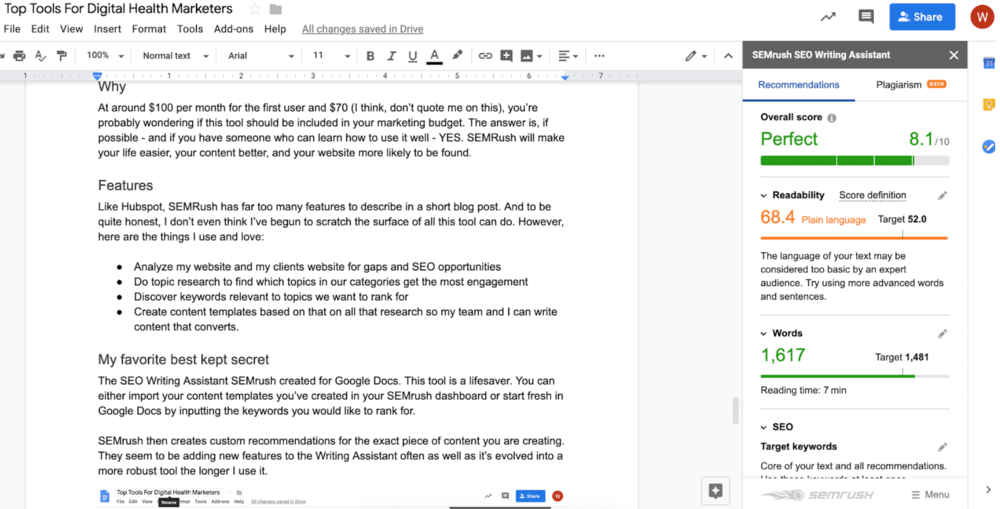Open insert image dropdown

coord(531,56)
